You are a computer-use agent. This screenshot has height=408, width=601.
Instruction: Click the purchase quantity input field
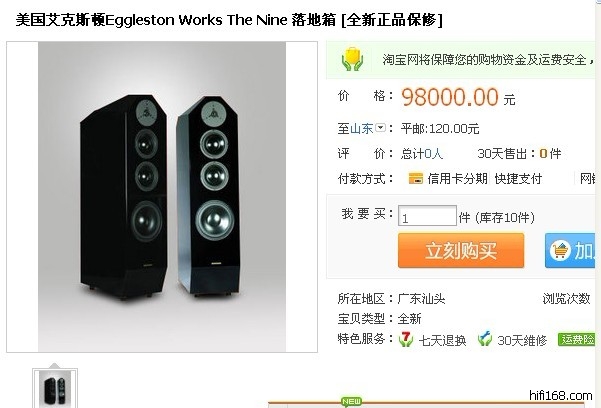[427, 216]
